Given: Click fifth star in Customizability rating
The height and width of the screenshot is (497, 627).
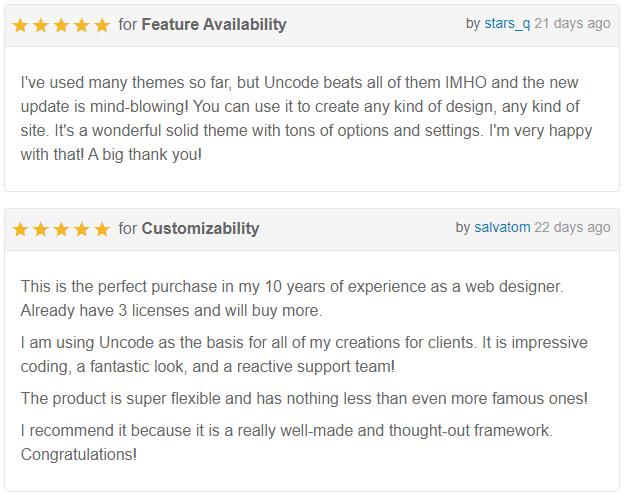Looking at the screenshot, I should tap(102, 230).
